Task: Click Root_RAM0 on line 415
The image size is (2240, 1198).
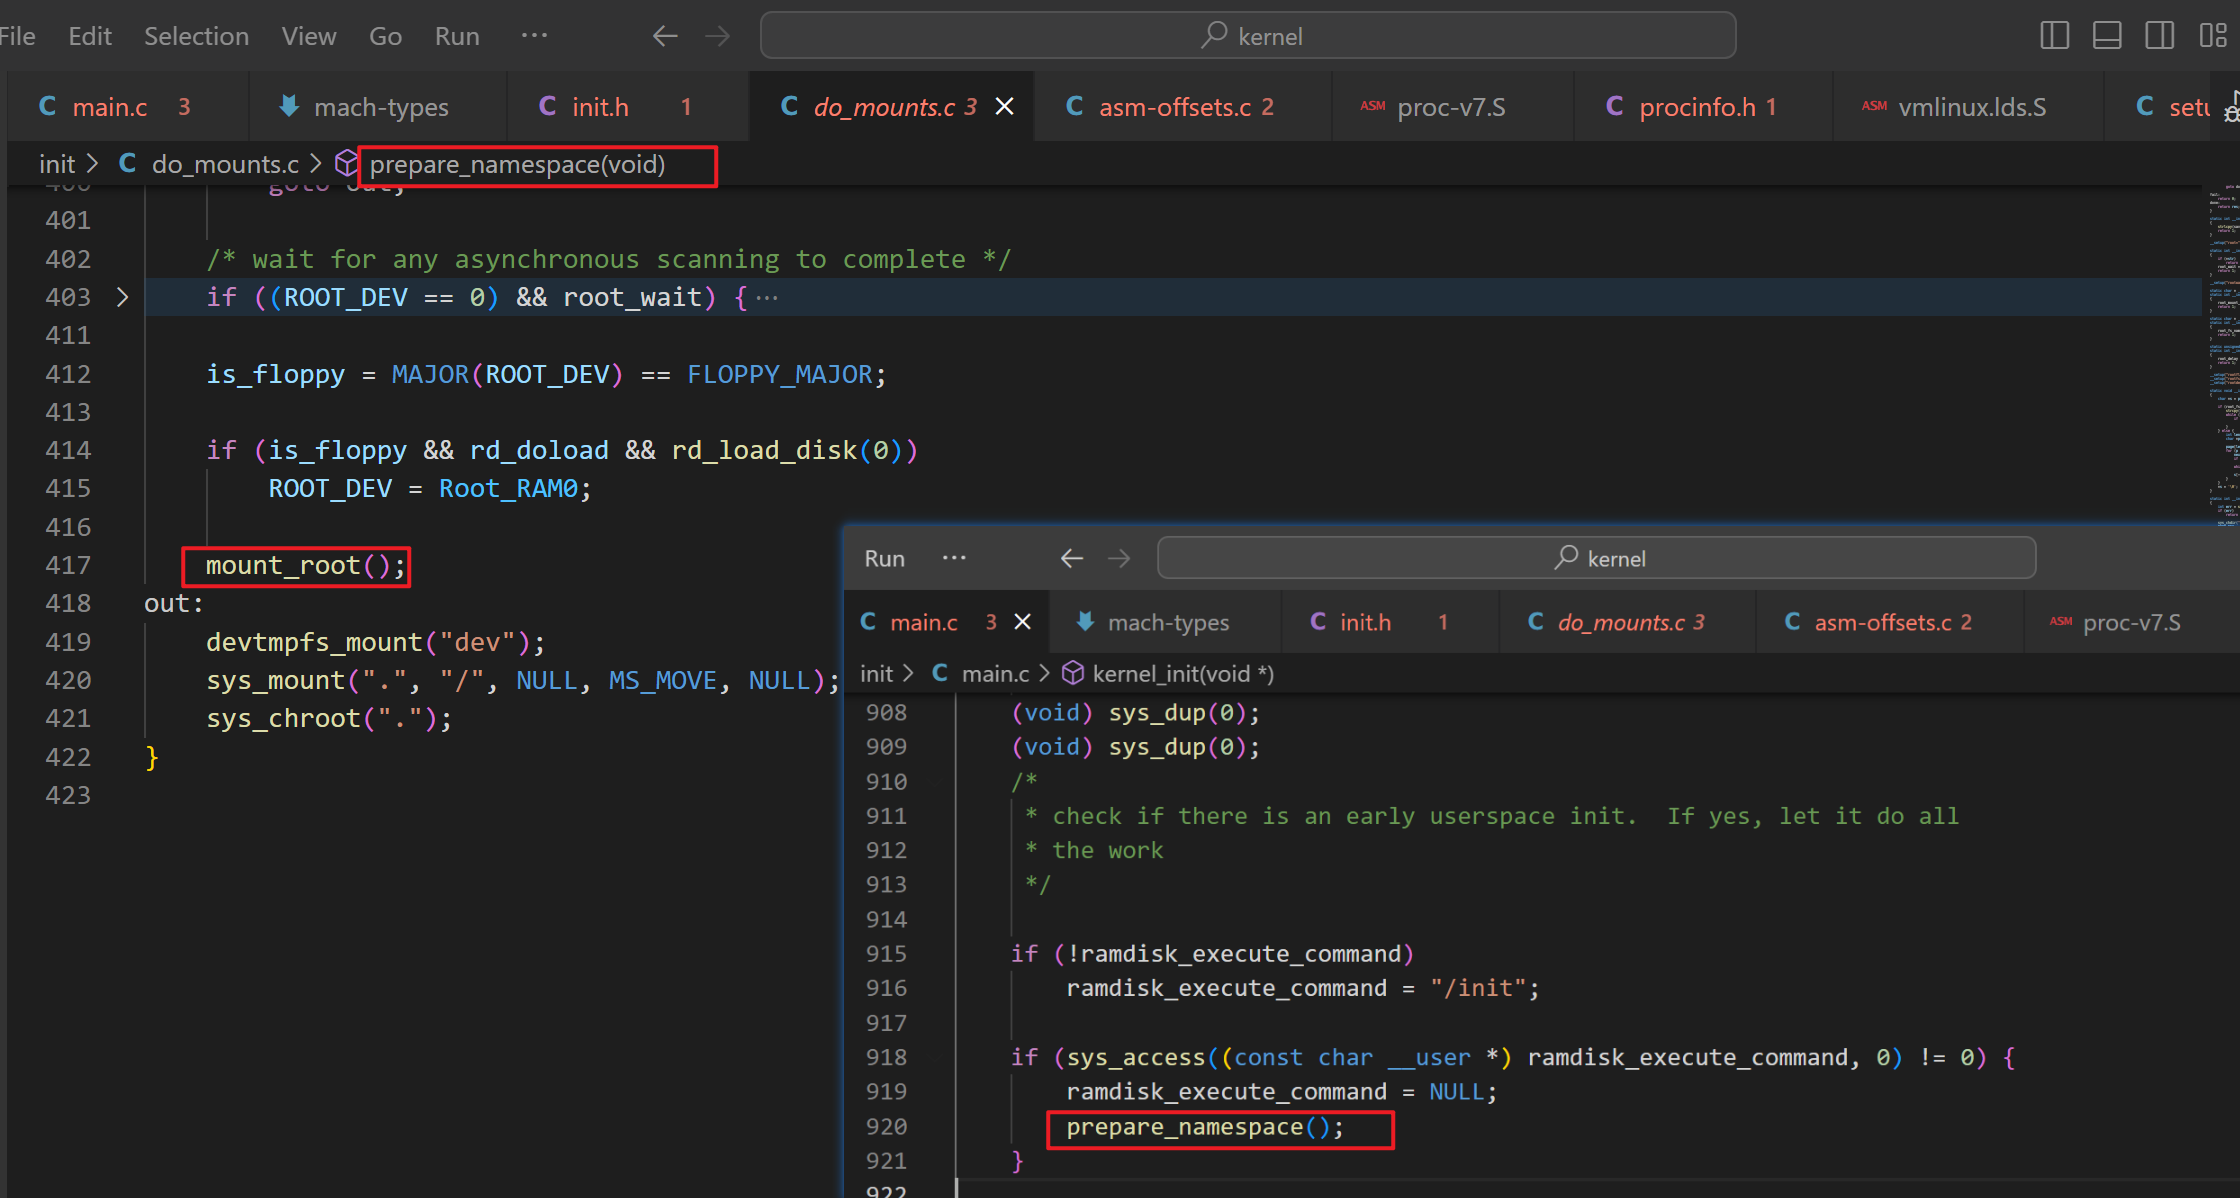Action: point(508,489)
